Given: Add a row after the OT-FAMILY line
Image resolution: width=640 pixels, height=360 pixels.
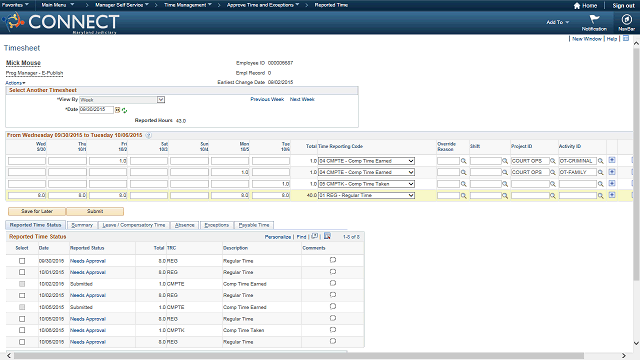Looking at the screenshot, I should coord(612,172).
